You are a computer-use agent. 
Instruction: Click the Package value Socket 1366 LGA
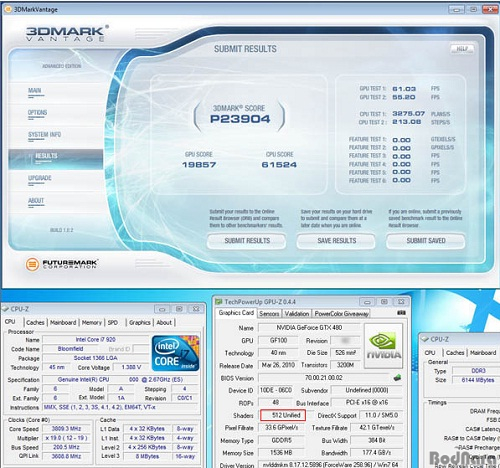coord(95,358)
